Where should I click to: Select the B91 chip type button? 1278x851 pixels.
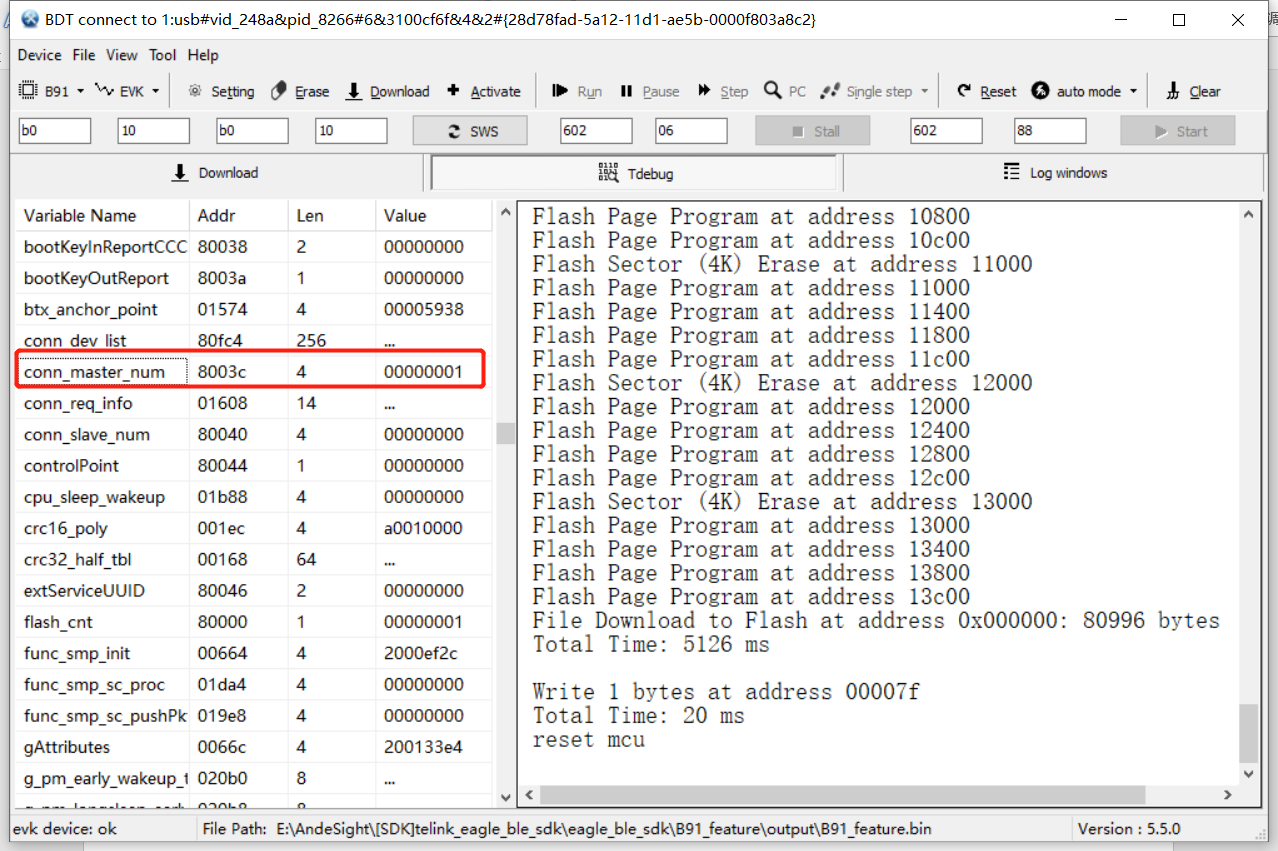tap(45, 91)
